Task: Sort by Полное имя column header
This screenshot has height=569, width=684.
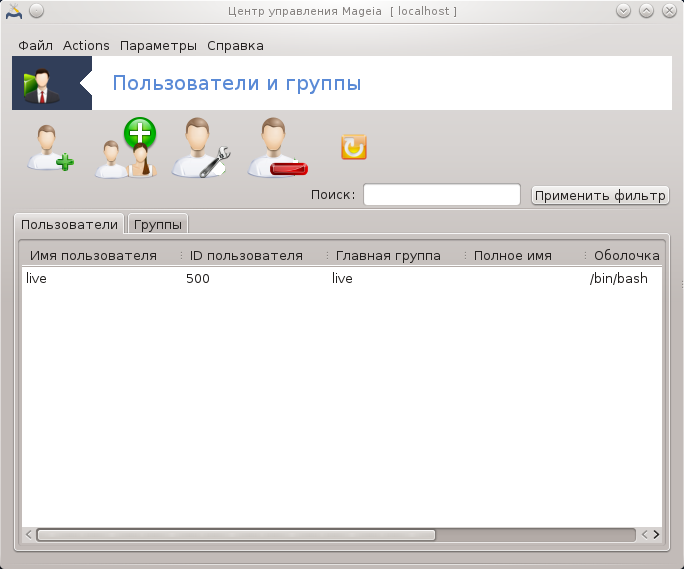Action: (x=513, y=256)
